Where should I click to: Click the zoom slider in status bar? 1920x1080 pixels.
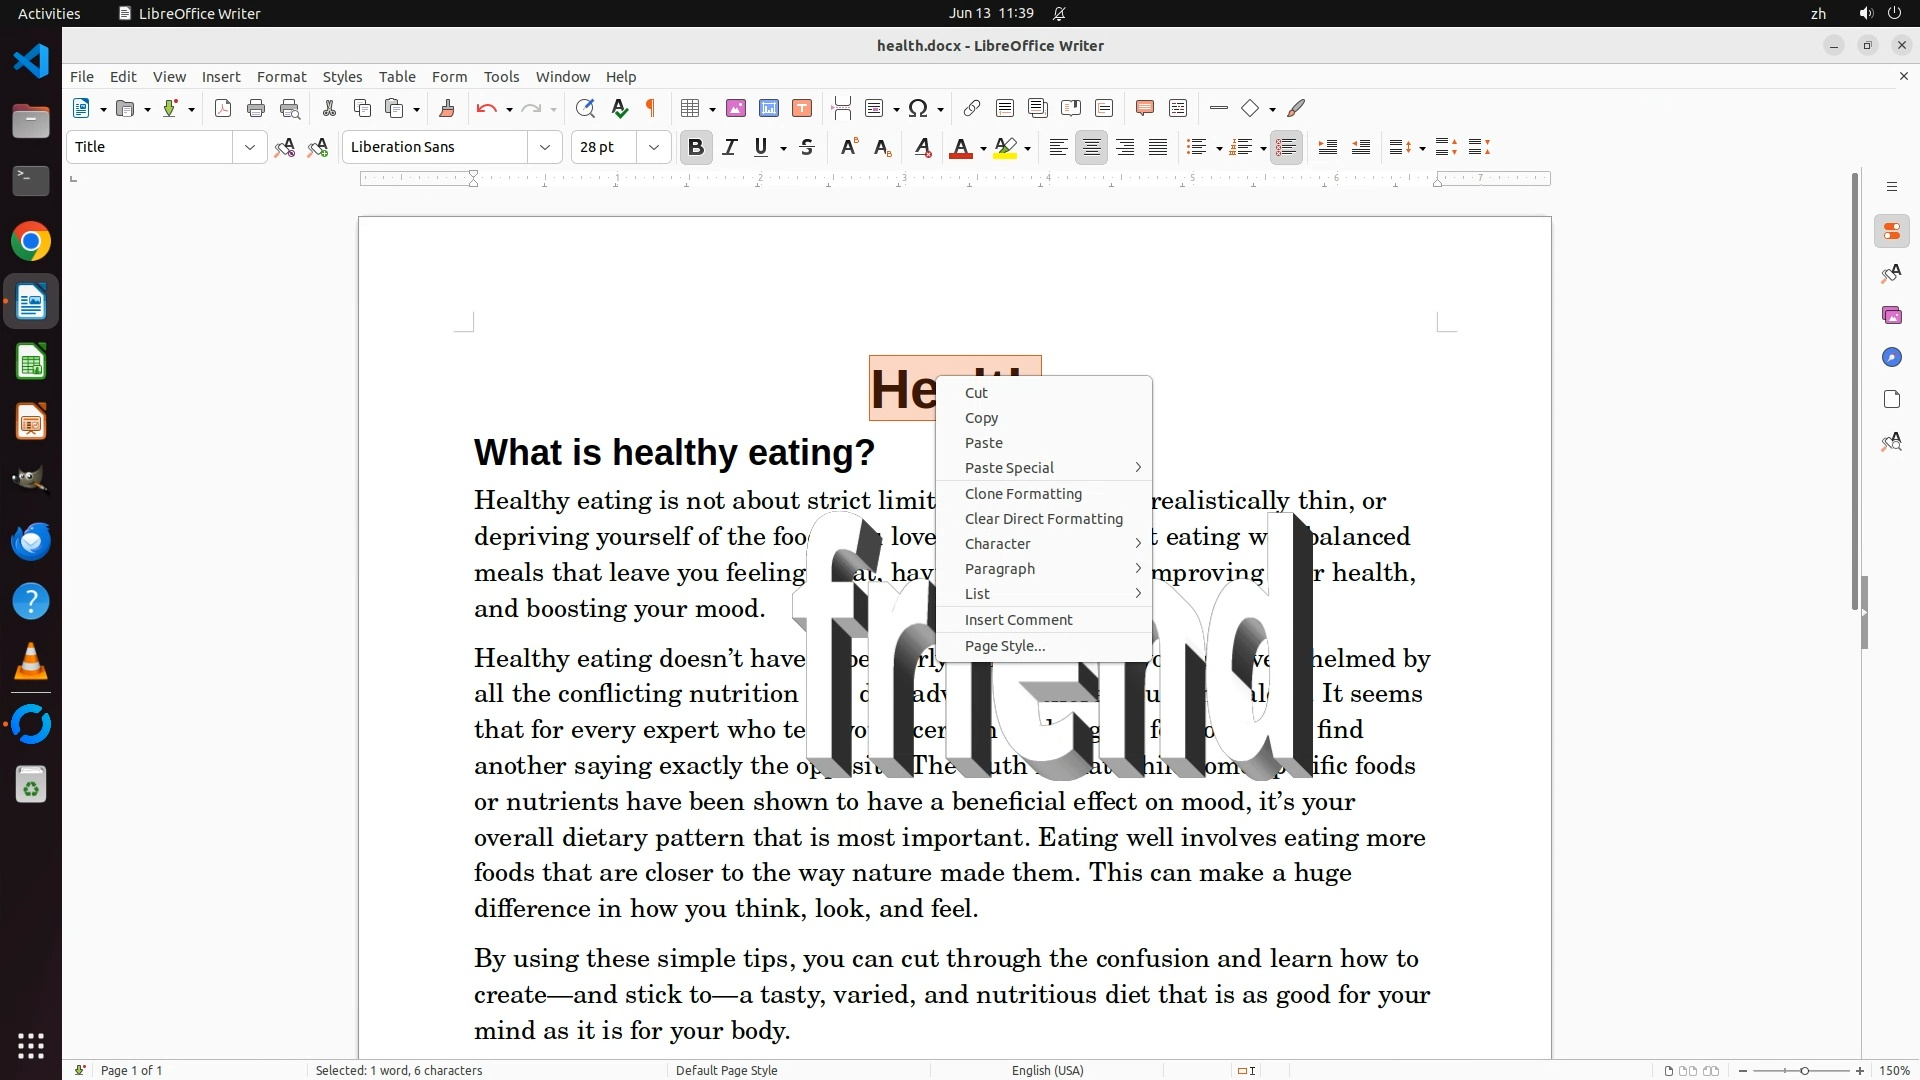(x=1804, y=1071)
